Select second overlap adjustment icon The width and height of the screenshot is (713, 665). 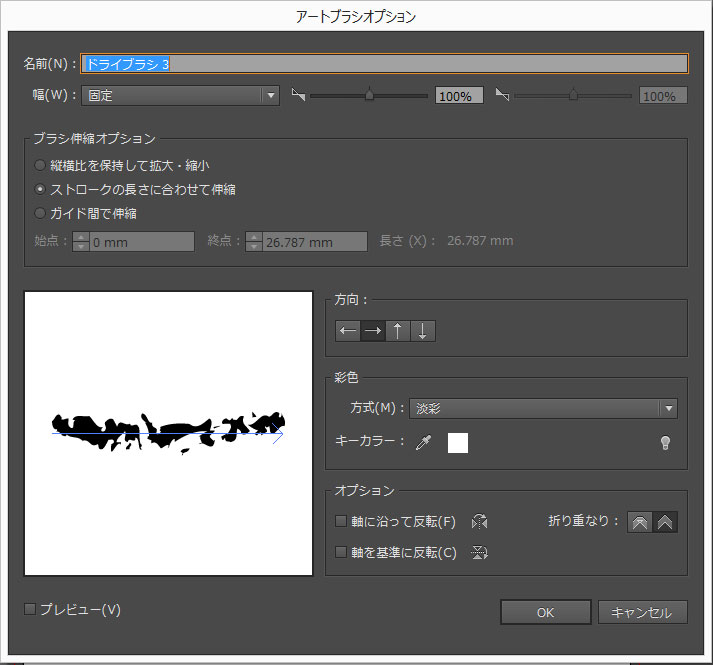665,522
